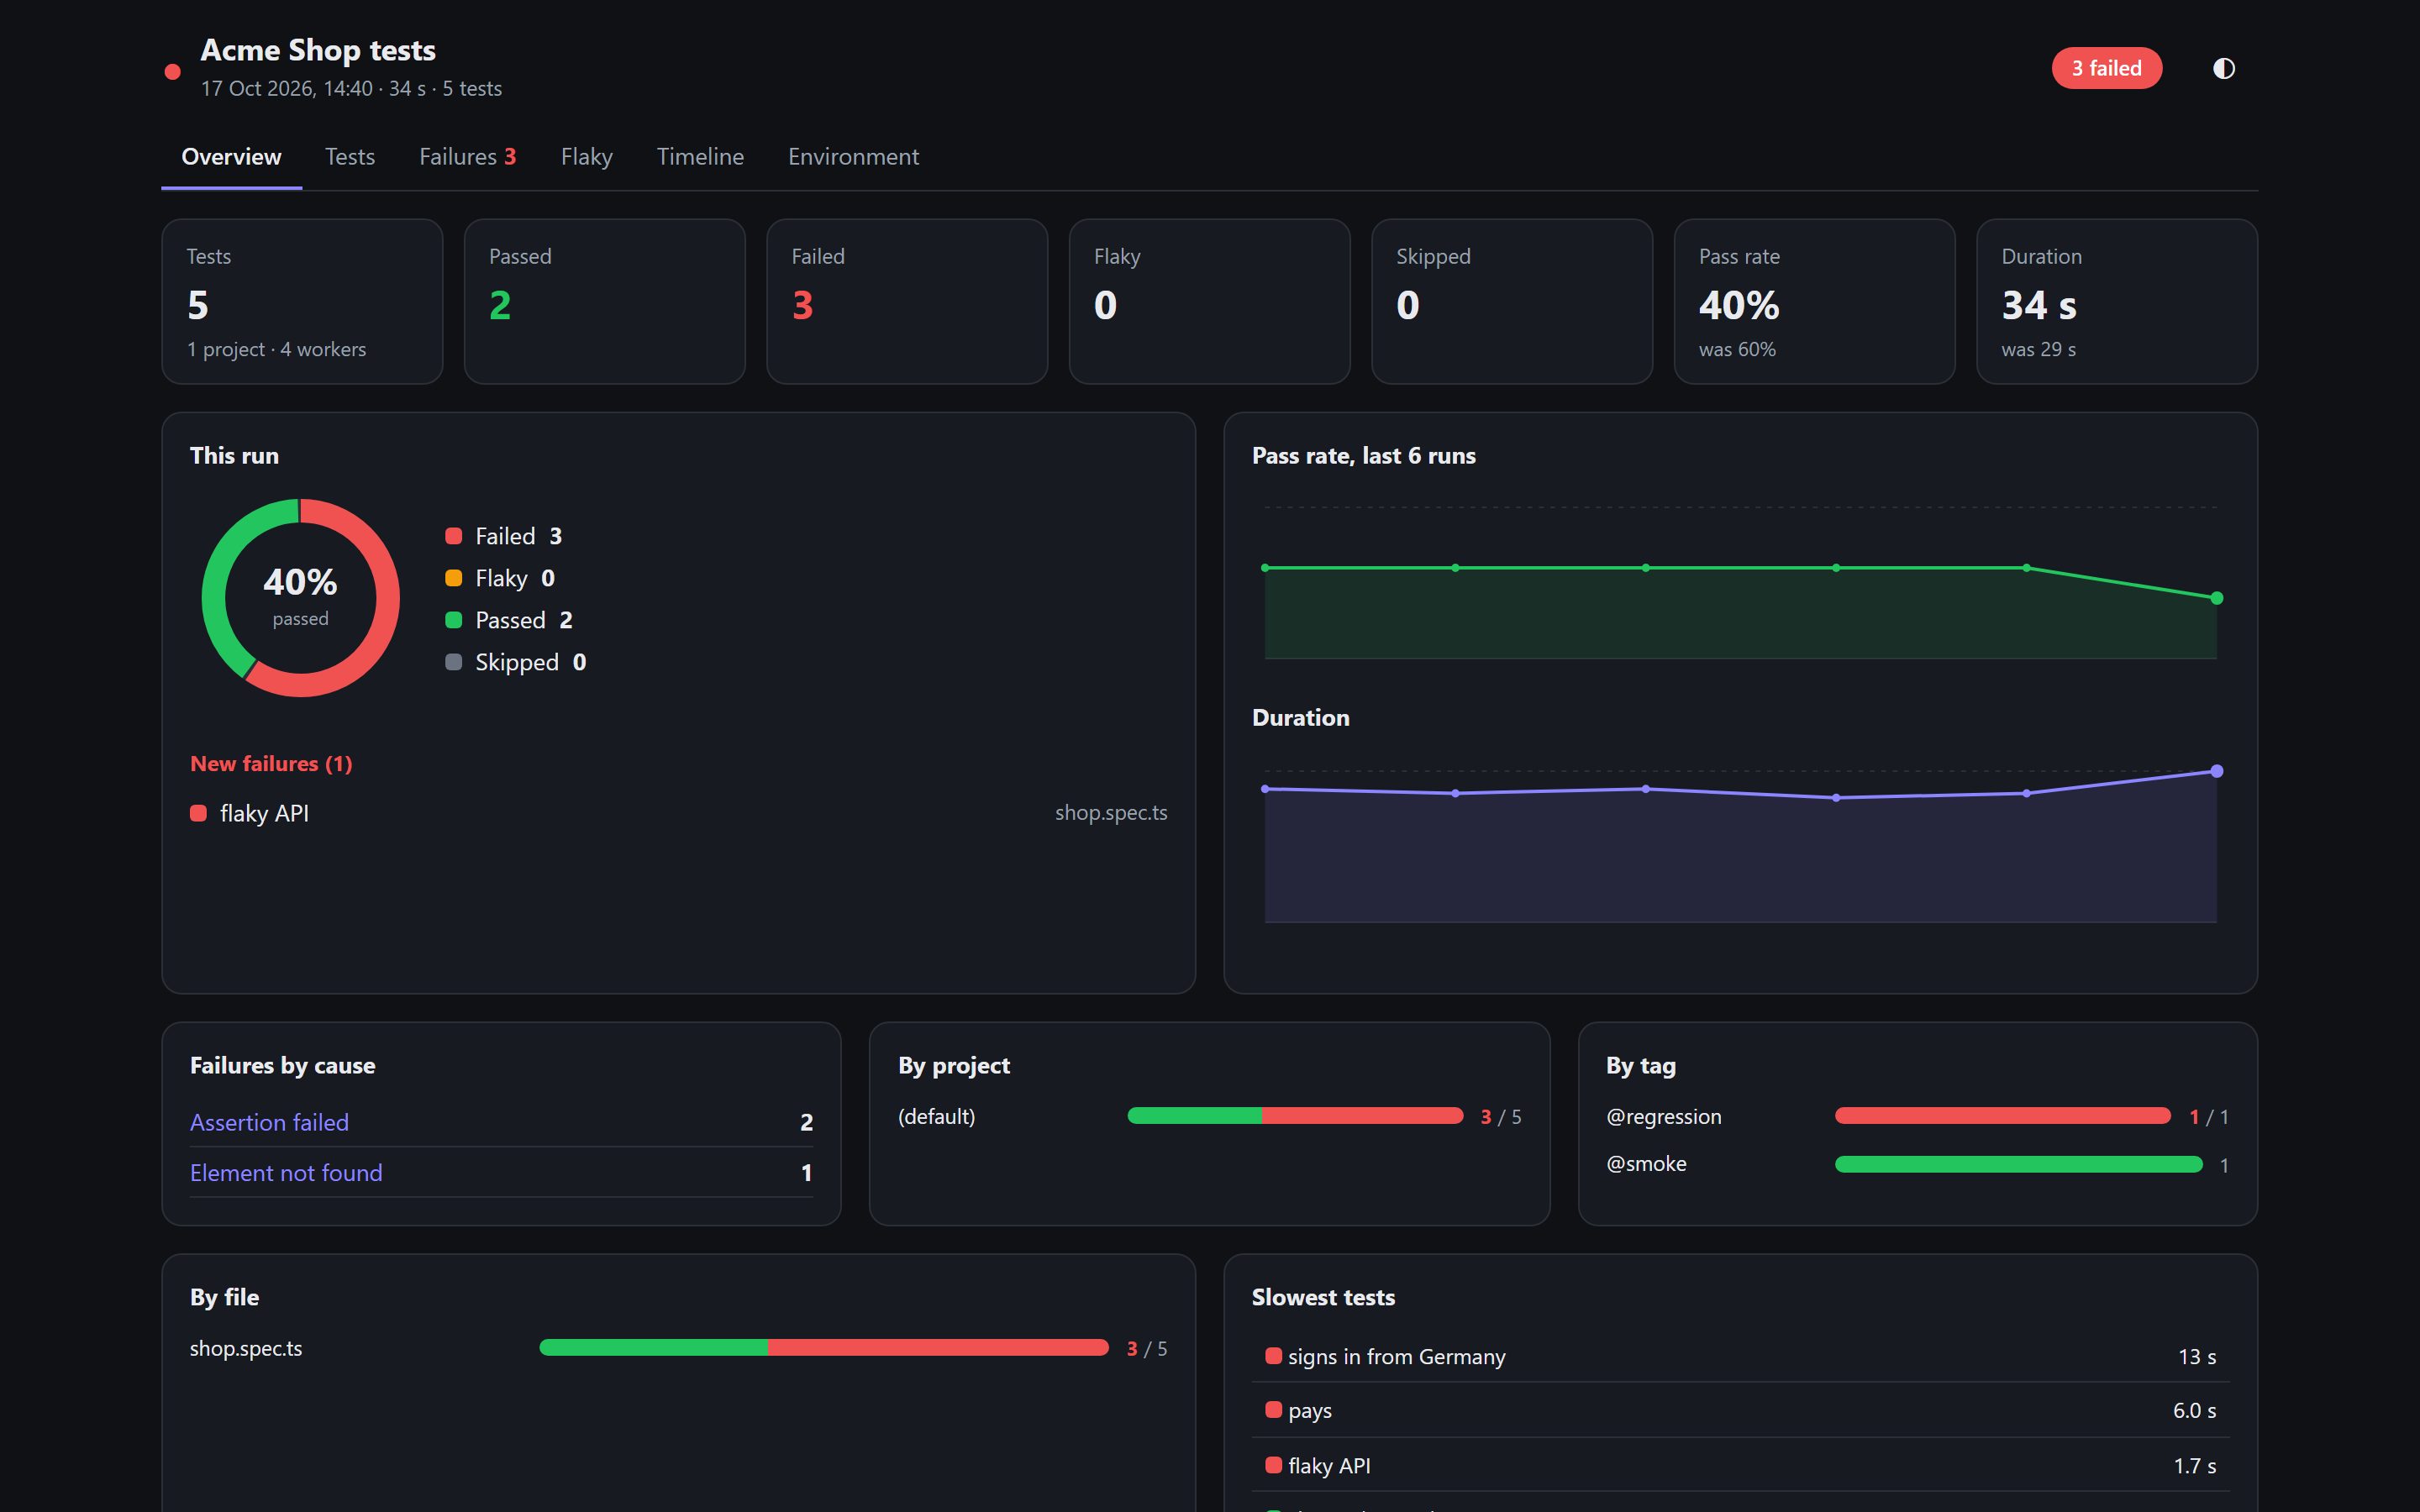Open slowest test signs in from Germany
This screenshot has height=1512, width=2420.
pyautogui.click(x=1741, y=1356)
